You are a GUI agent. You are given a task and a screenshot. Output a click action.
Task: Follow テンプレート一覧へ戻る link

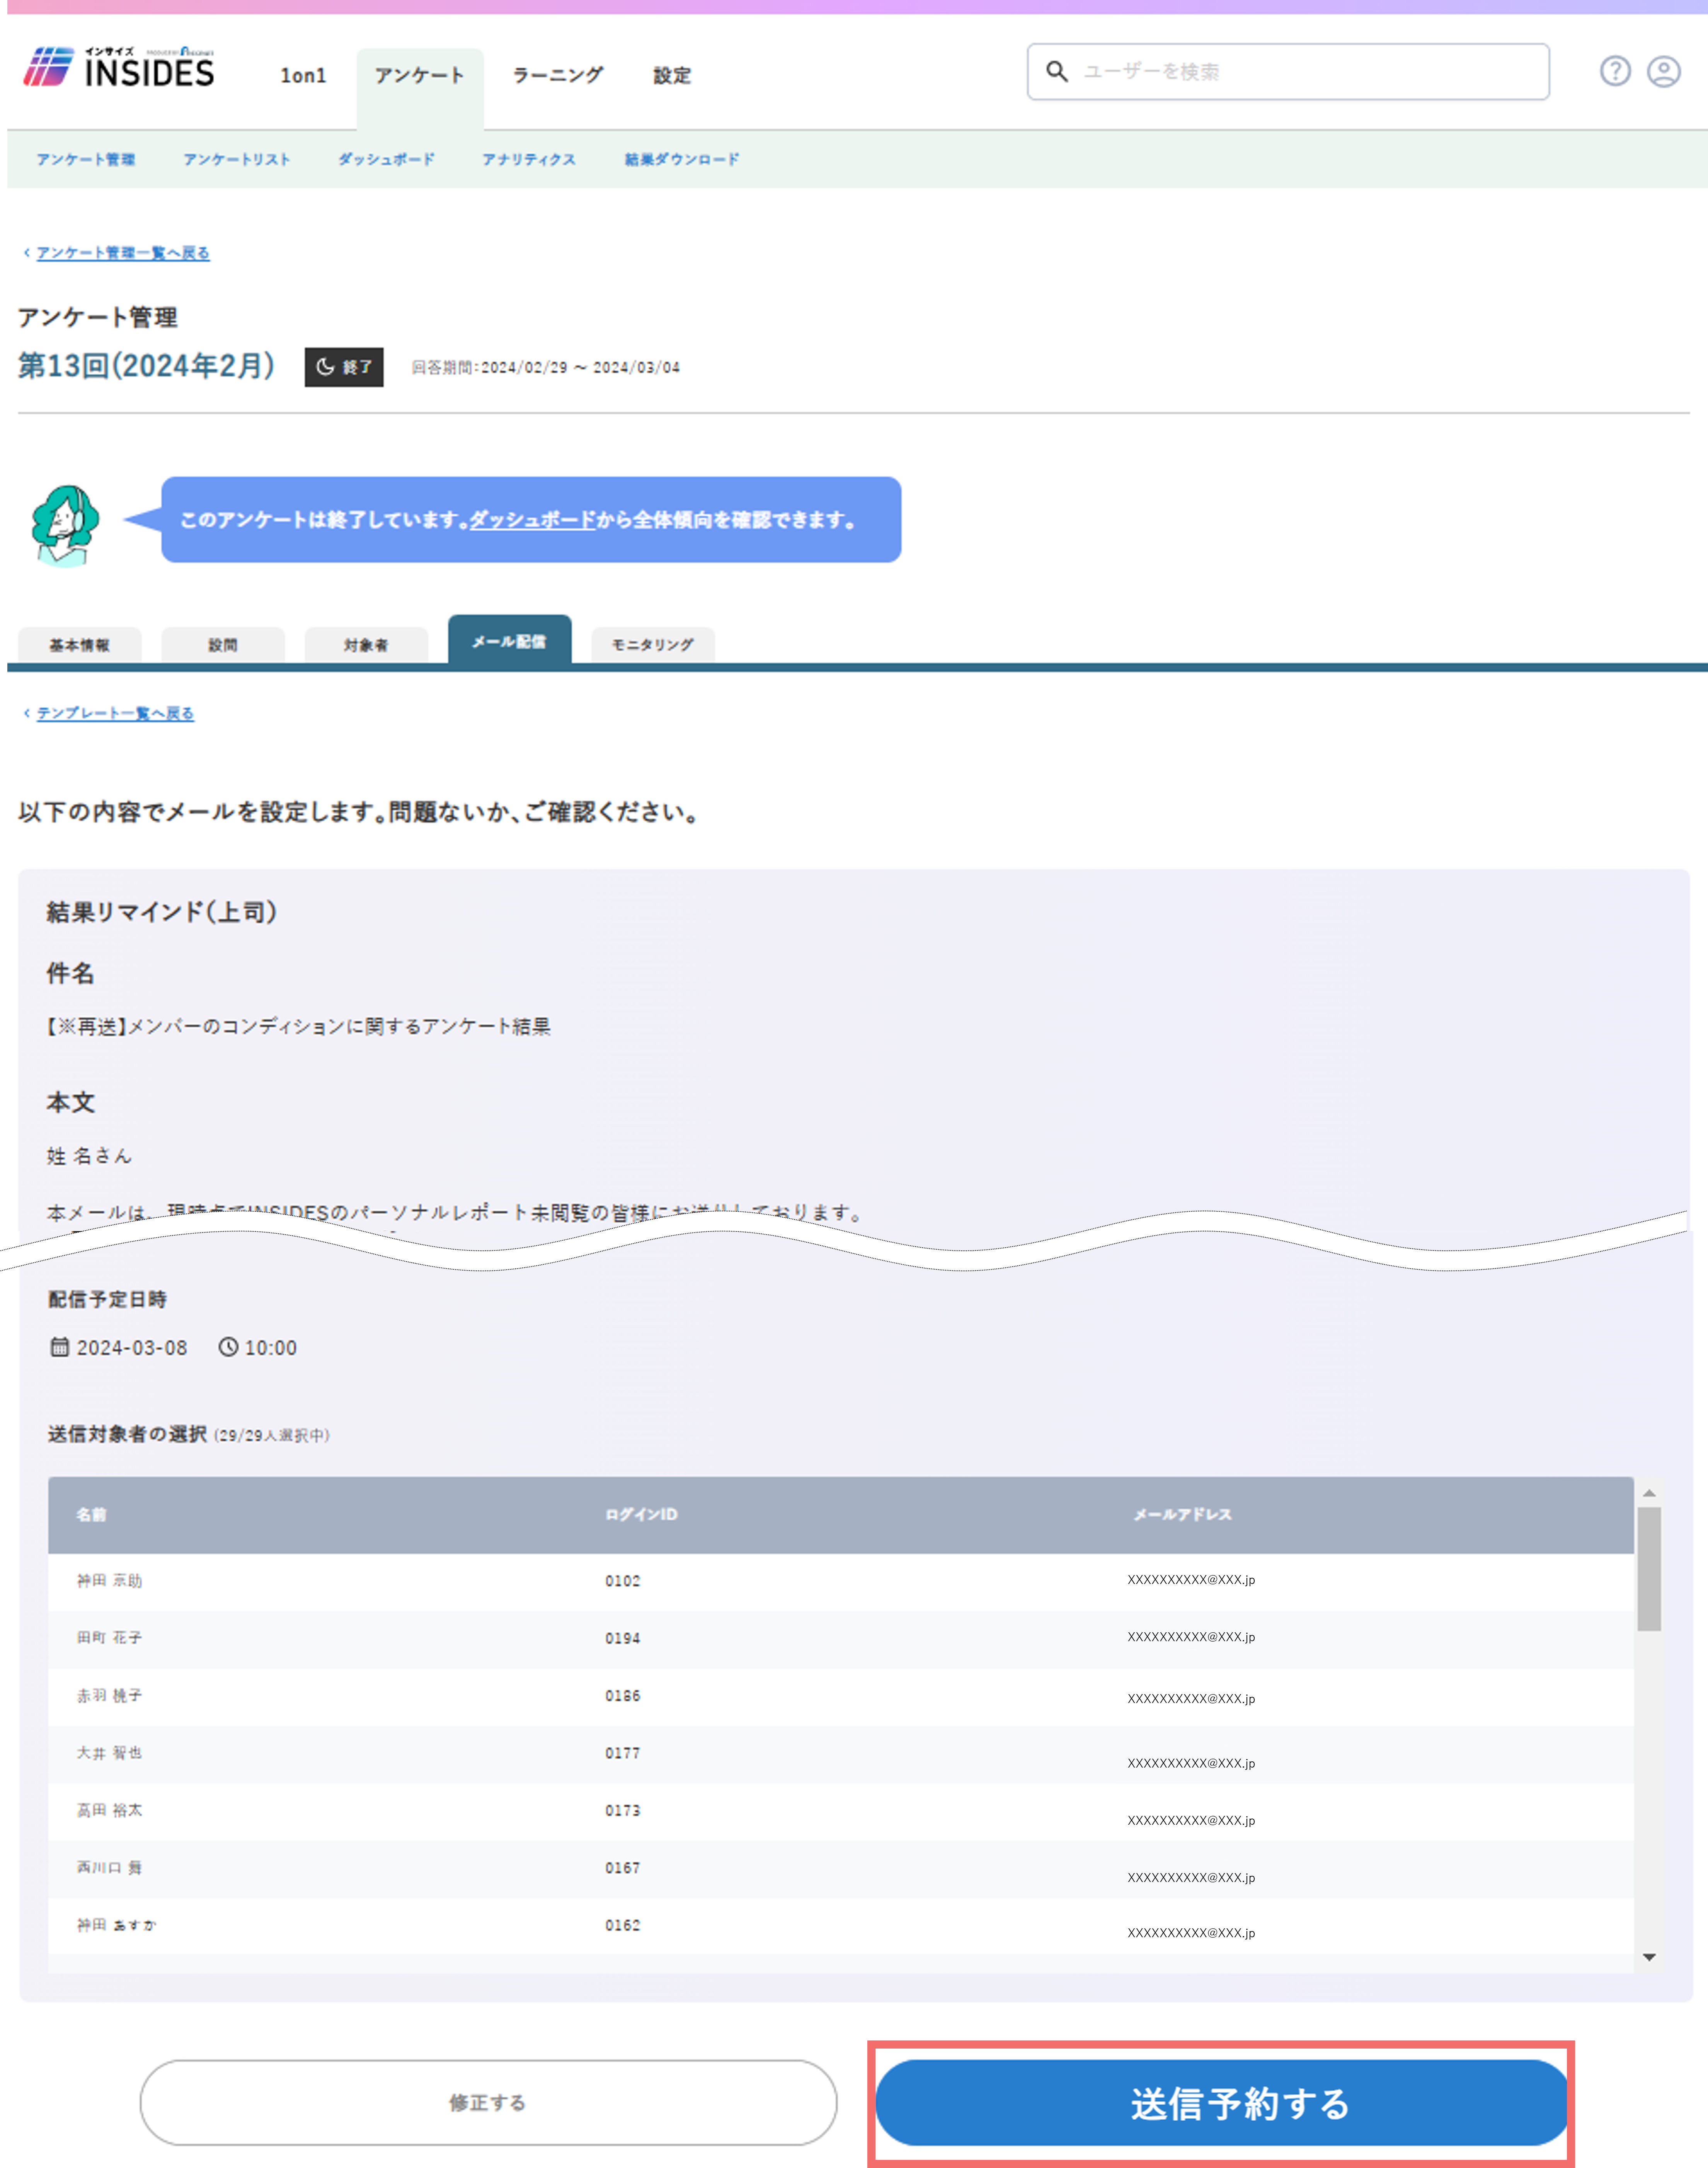tap(115, 713)
